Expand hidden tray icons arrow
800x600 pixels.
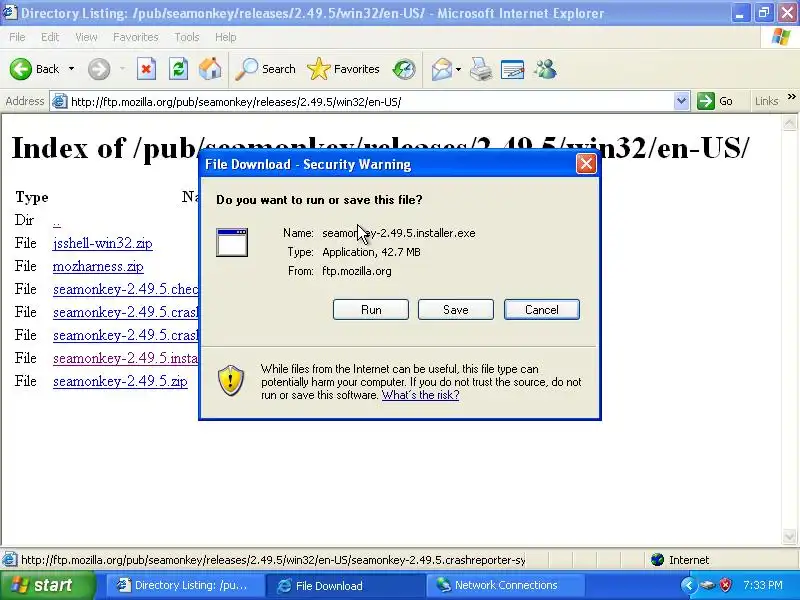(688, 585)
